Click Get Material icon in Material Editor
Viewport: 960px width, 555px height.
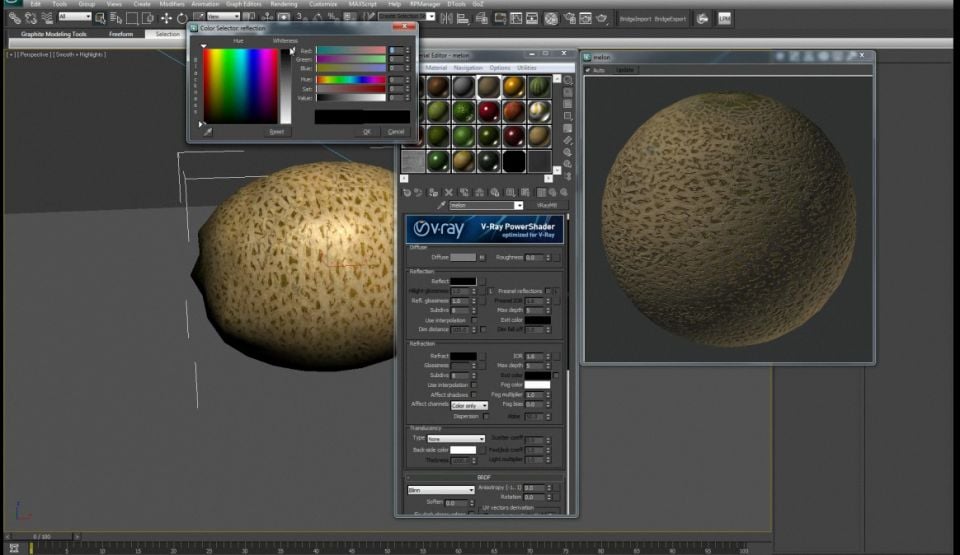(407, 192)
